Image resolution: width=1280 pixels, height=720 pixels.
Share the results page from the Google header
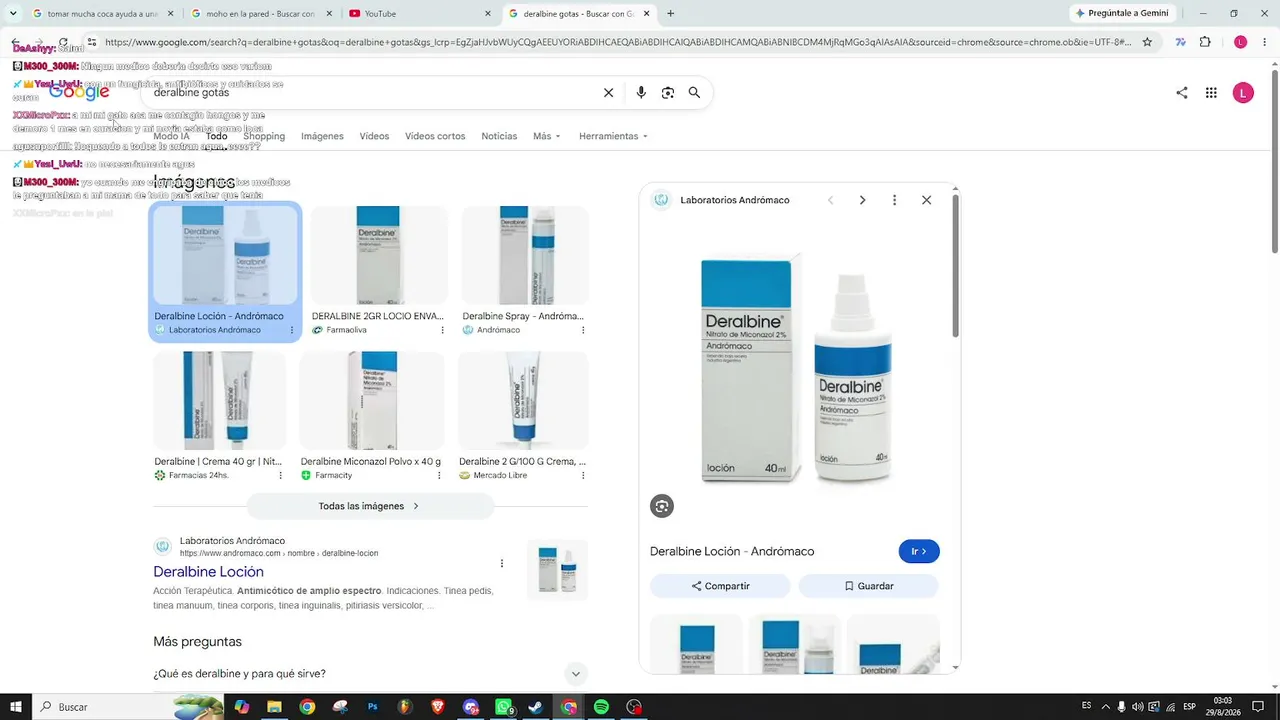point(1182,93)
